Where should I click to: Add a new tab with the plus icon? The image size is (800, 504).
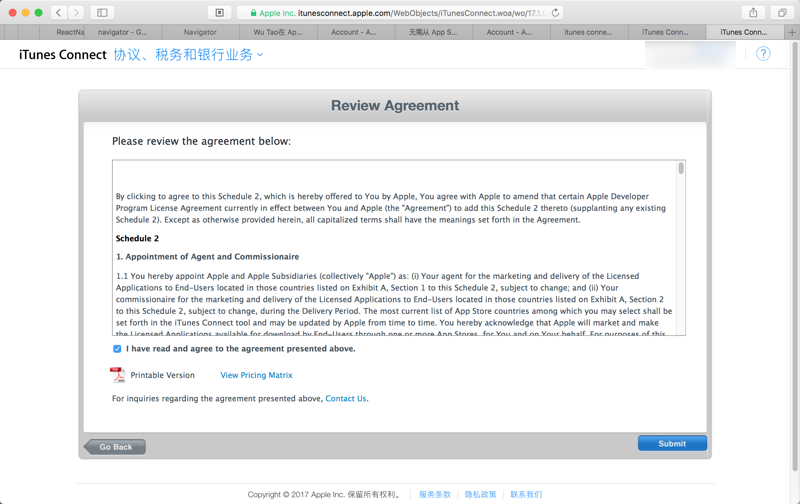coord(792,32)
